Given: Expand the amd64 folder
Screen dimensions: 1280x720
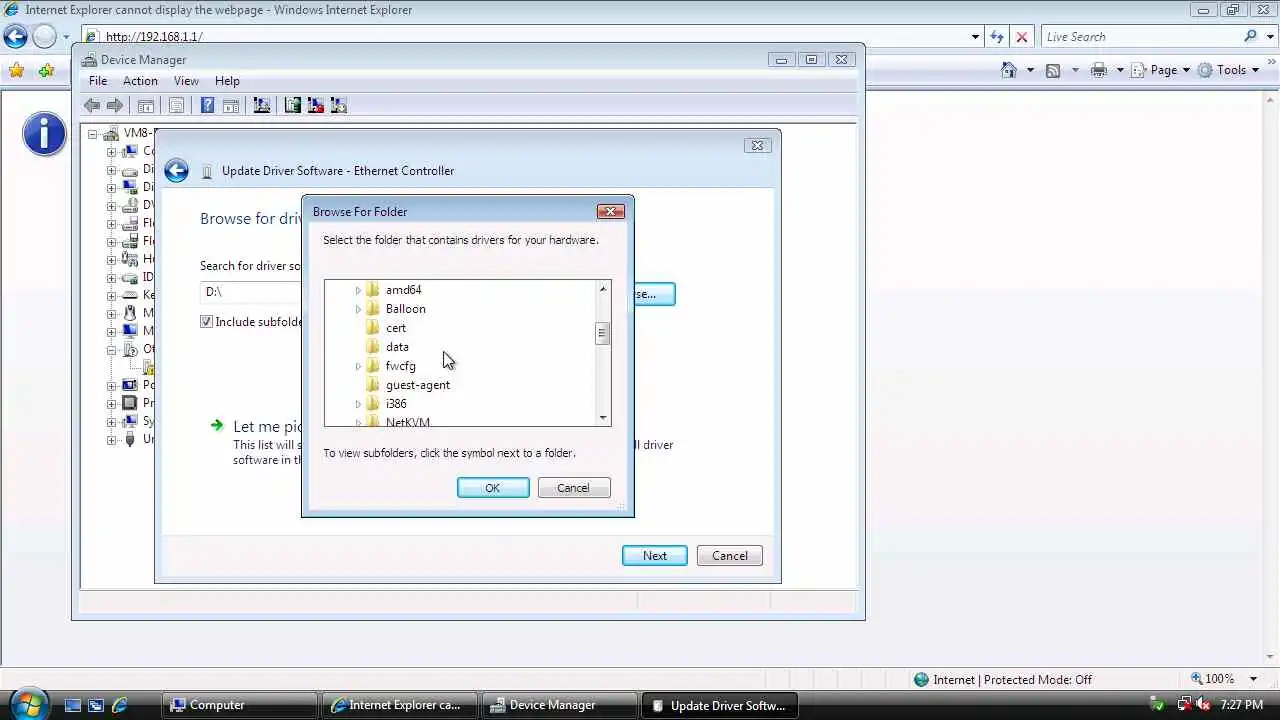Looking at the screenshot, I should point(358,290).
